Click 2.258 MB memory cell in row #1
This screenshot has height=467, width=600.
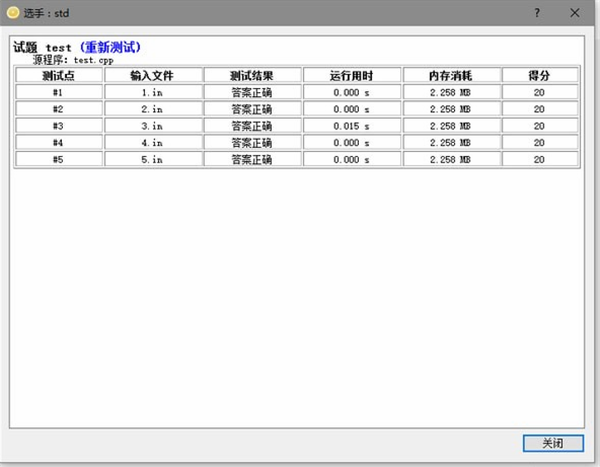[x=452, y=92]
